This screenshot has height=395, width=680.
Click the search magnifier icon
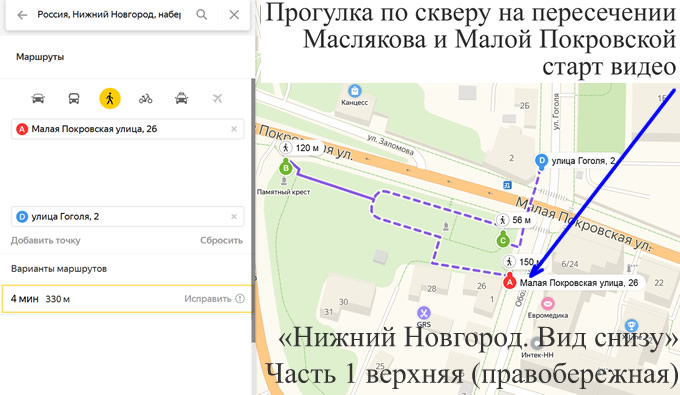click(x=201, y=14)
